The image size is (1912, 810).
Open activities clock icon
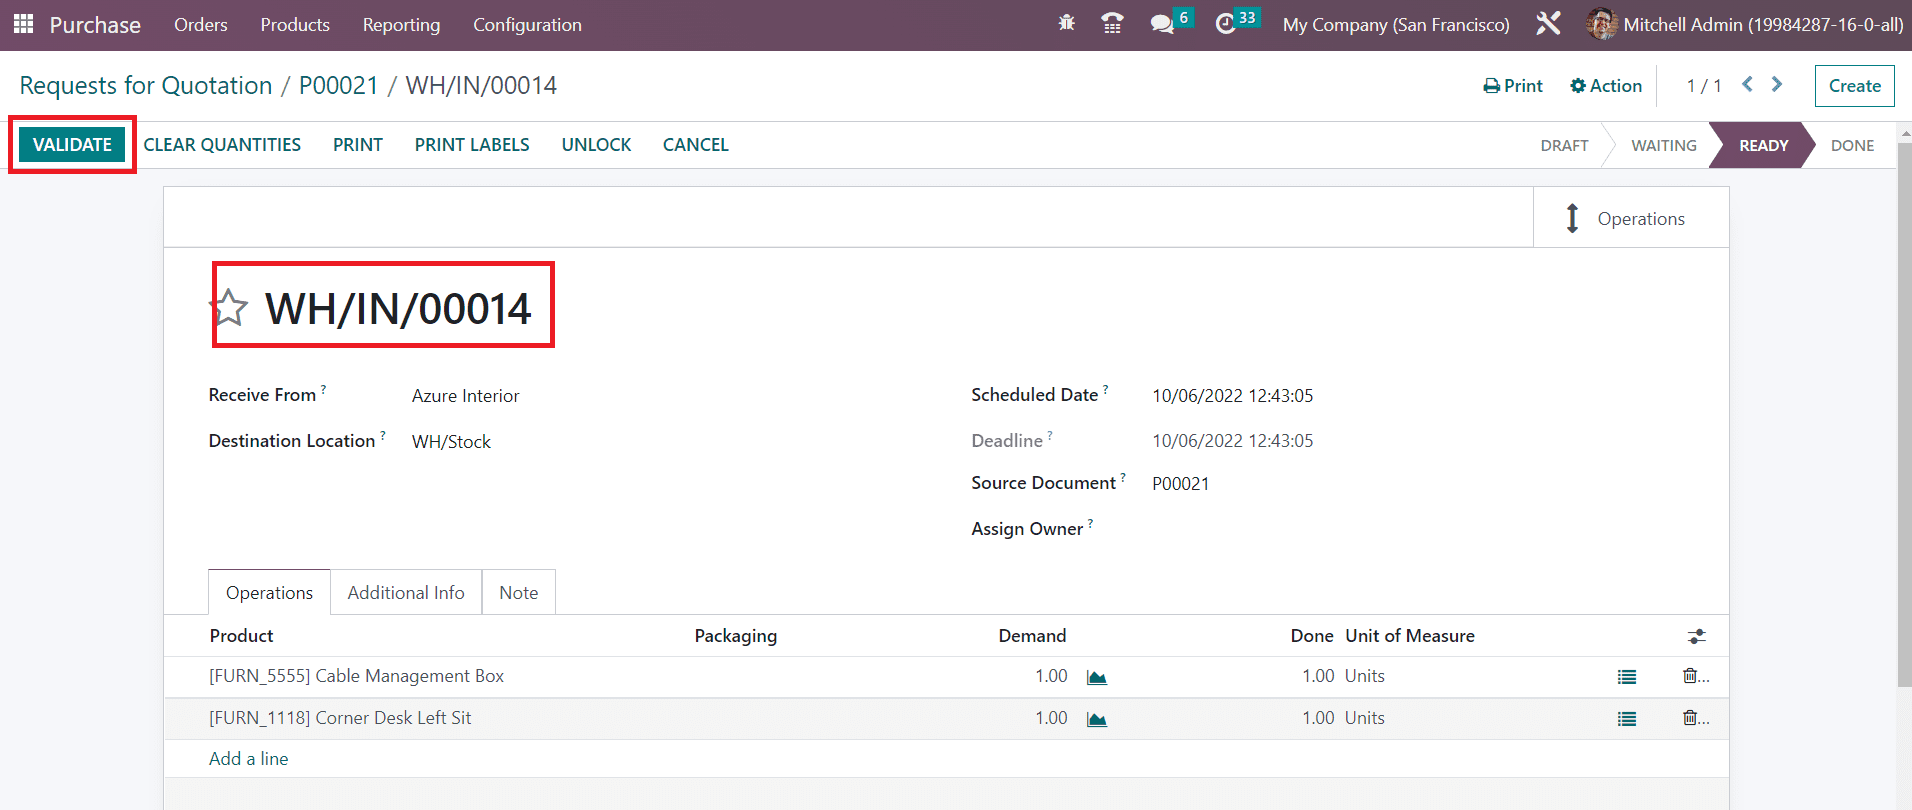coord(1226,24)
